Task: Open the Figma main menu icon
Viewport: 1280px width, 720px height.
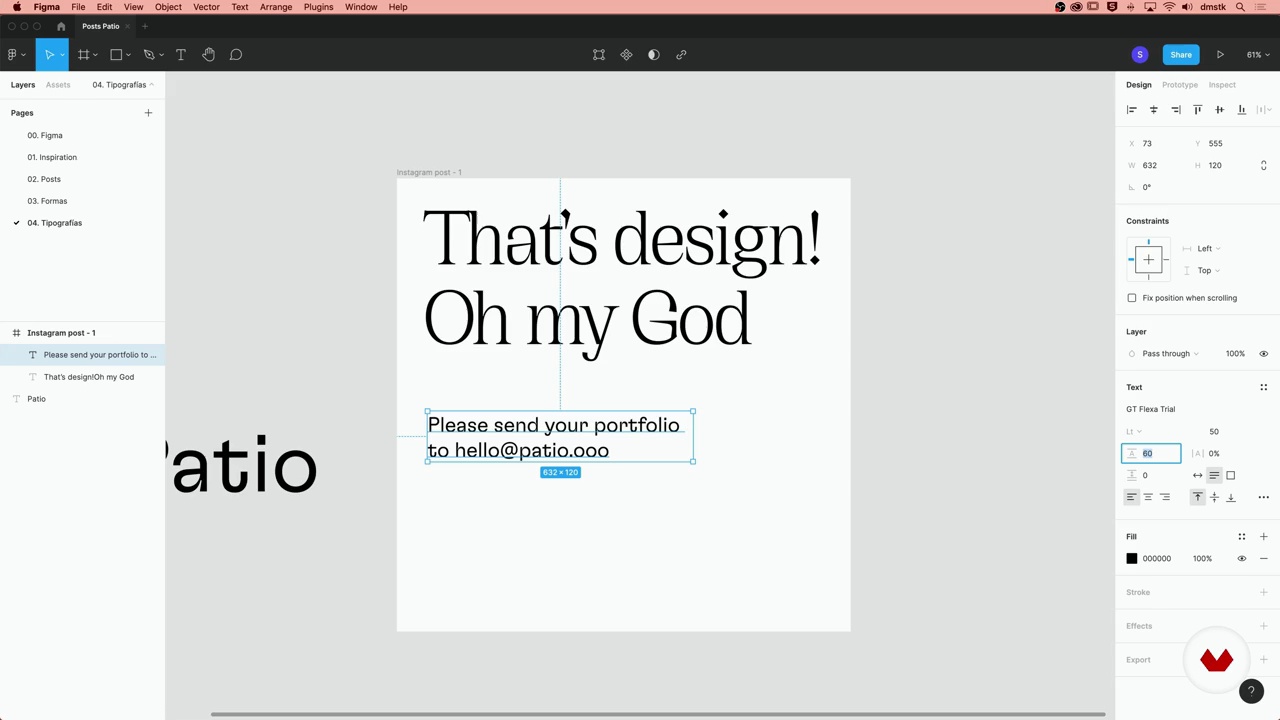Action: 12,55
